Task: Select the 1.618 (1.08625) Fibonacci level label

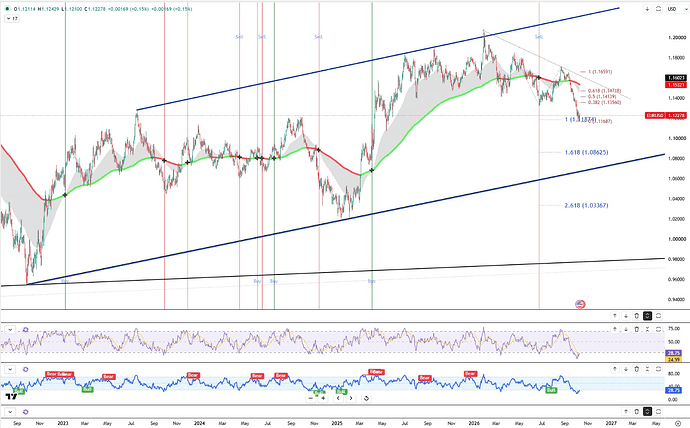Action: 586,153
